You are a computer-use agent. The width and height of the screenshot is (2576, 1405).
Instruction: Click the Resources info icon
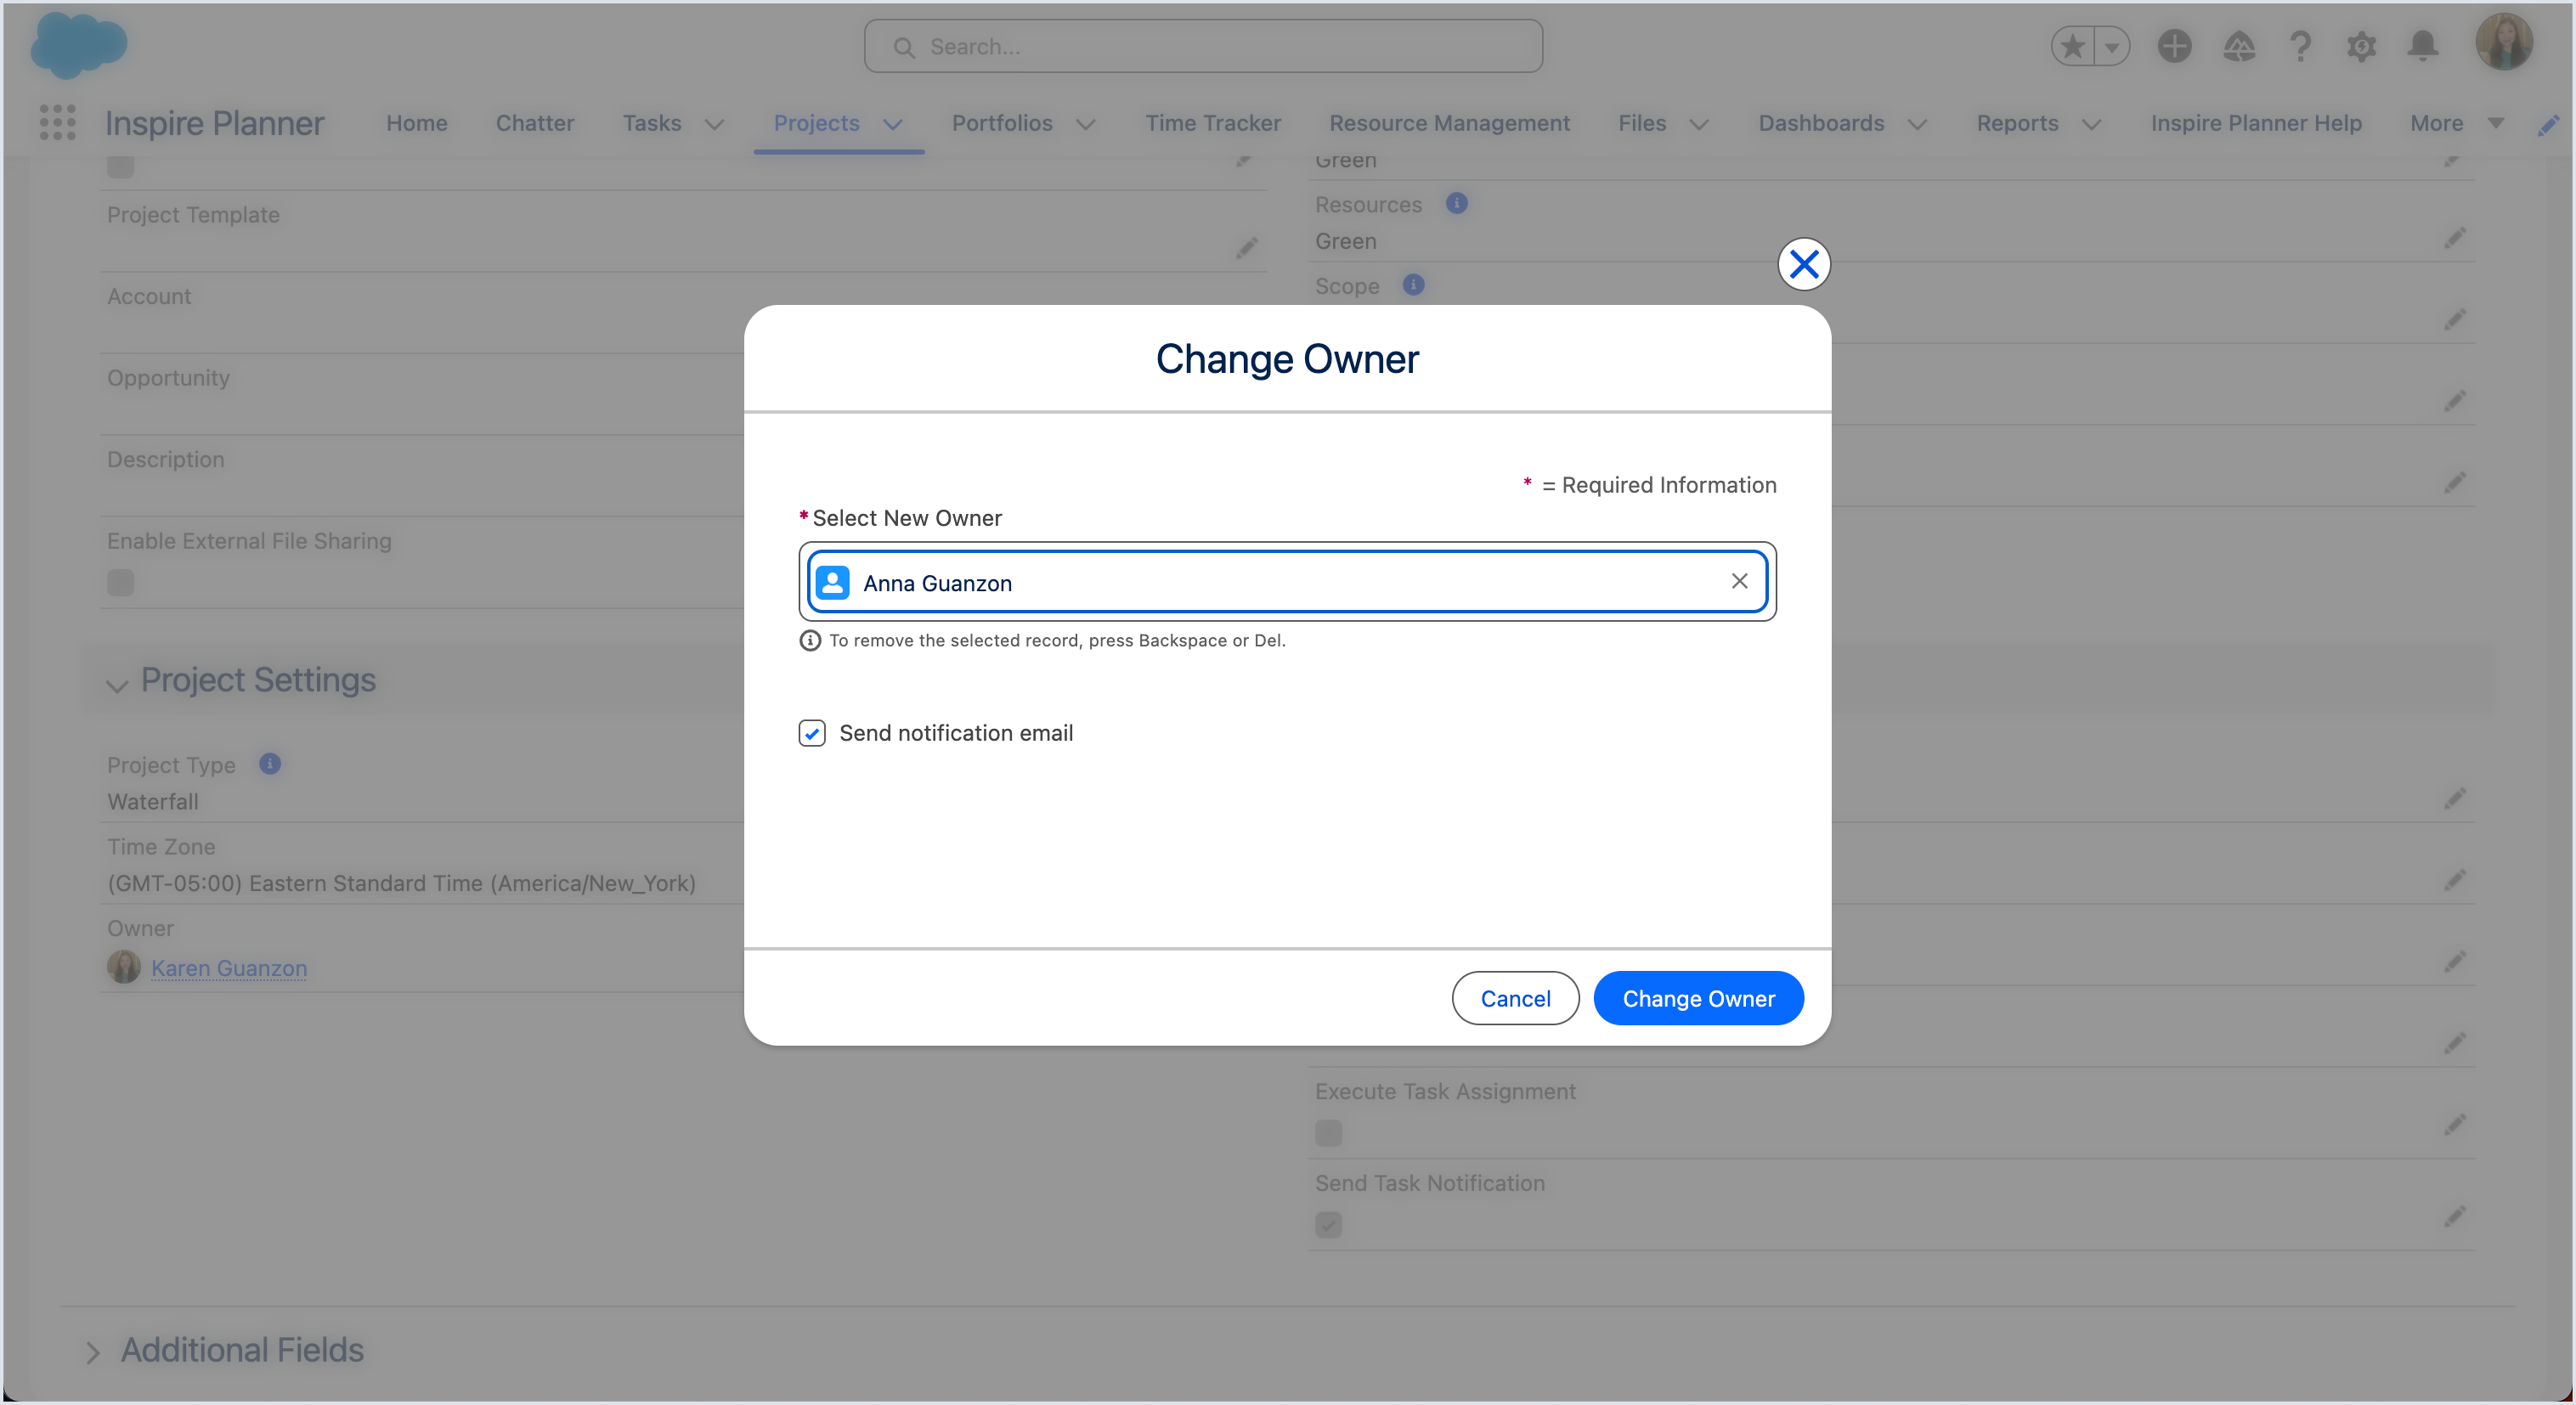coord(1456,203)
